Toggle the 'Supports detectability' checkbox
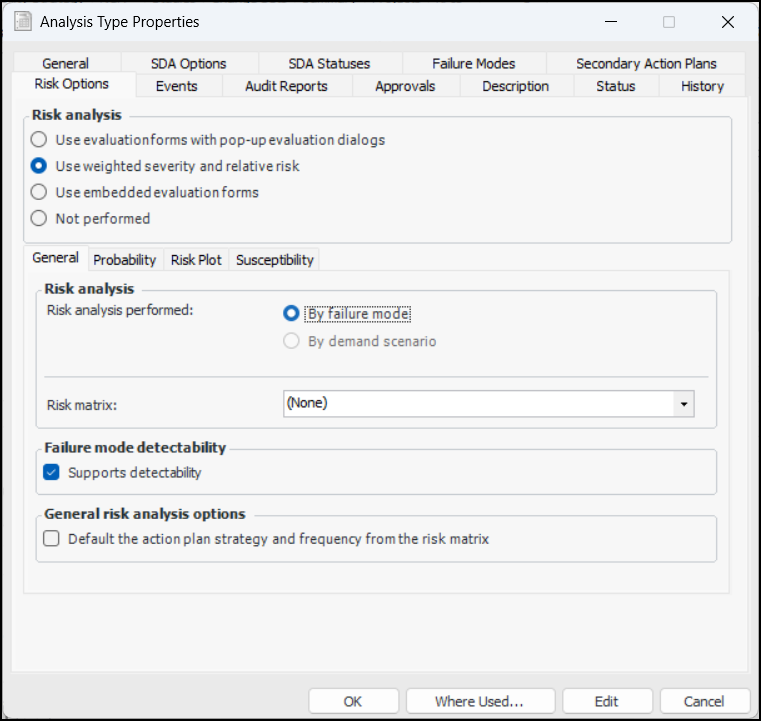Image resolution: width=761 pixels, height=721 pixels. coord(52,472)
